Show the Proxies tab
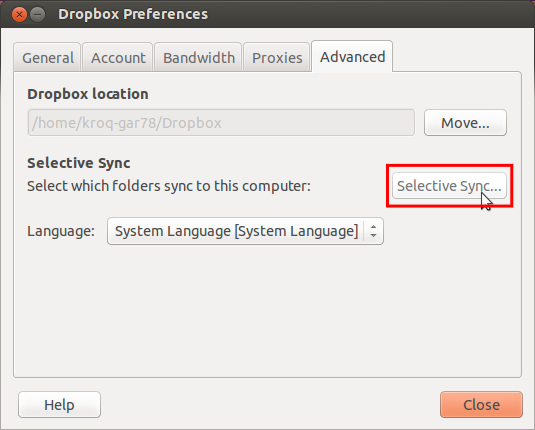Image resolution: width=535 pixels, height=430 pixels. (277, 57)
